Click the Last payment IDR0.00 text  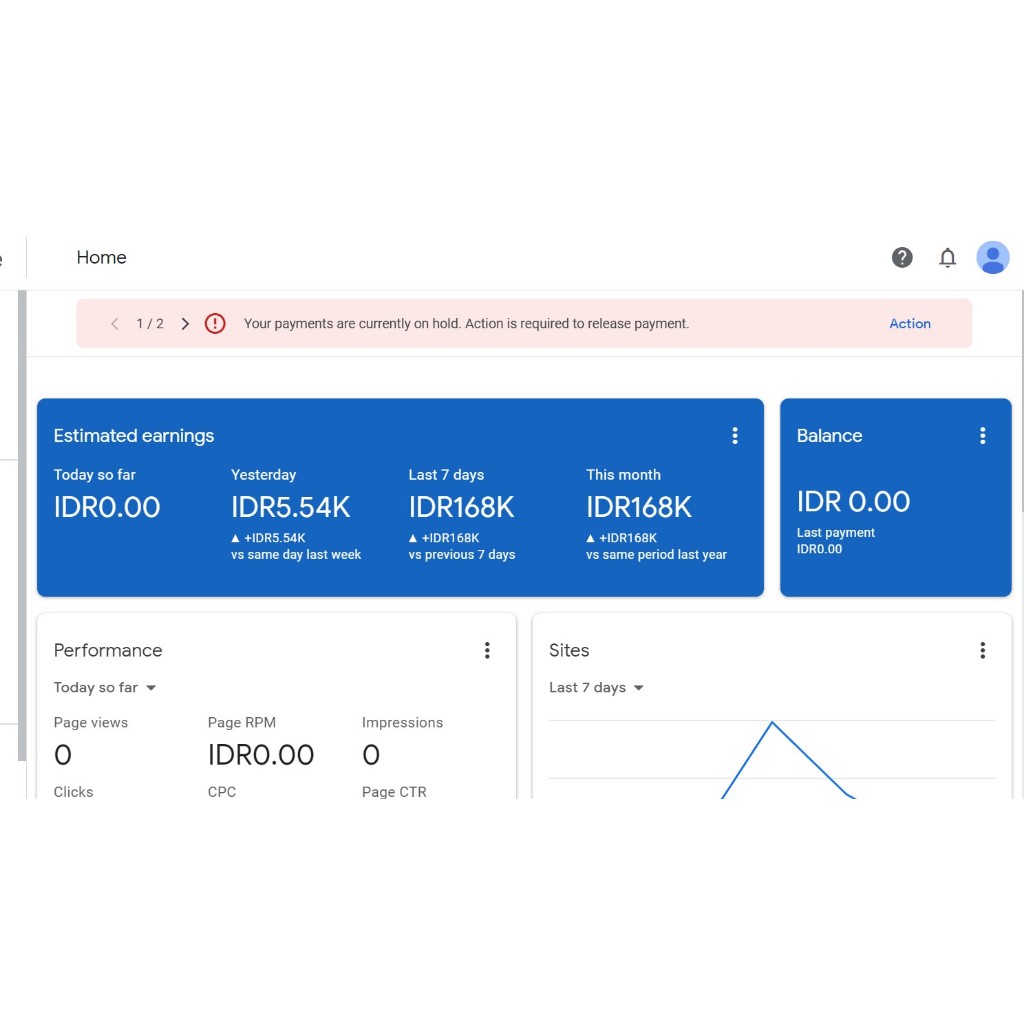tap(819, 549)
